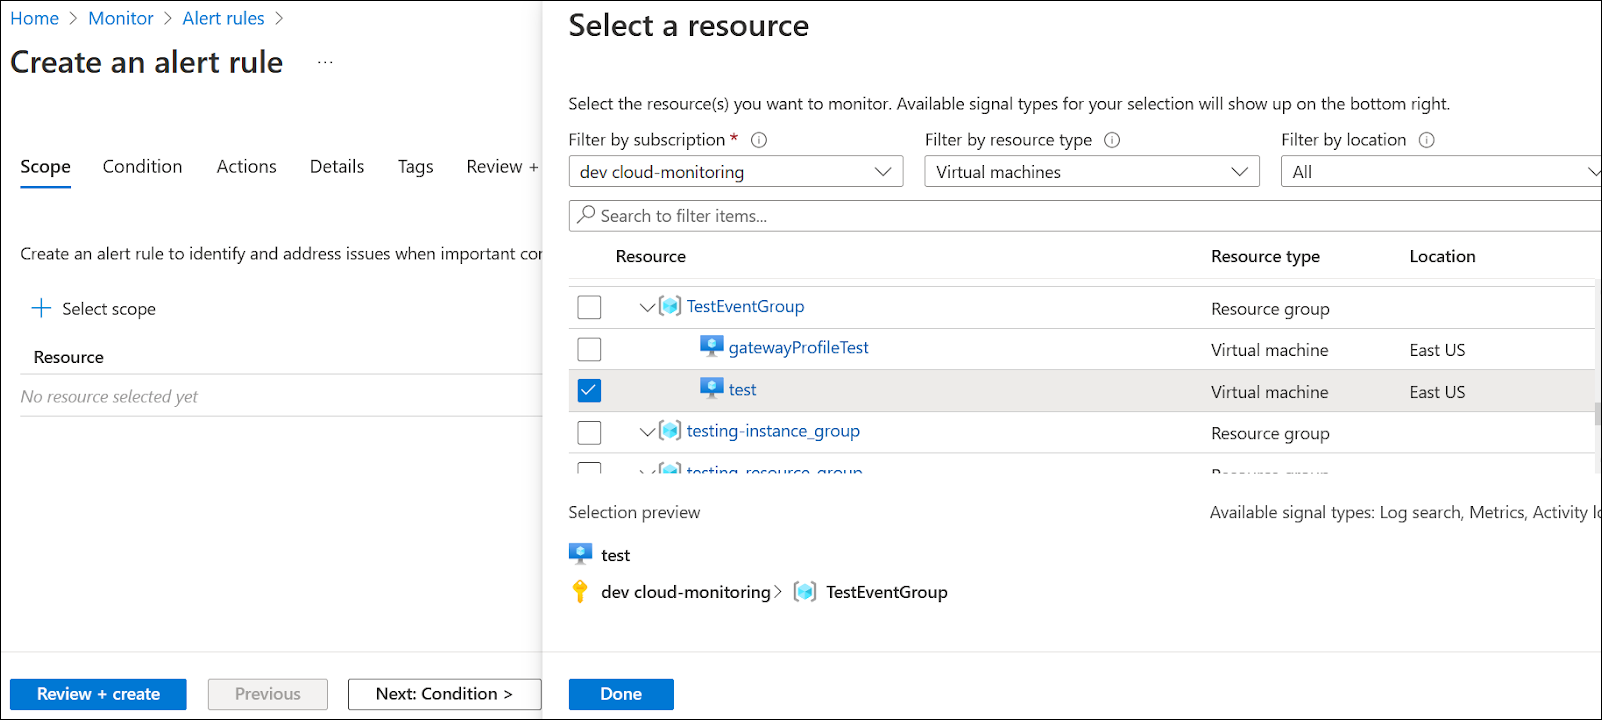Click the info icon beside Filter by subscription
Viewport: 1602px width, 720px height.
pyautogui.click(x=759, y=140)
